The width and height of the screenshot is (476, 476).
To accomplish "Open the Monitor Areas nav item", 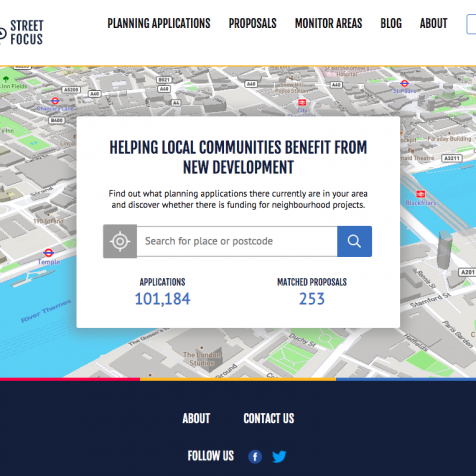I will pyautogui.click(x=328, y=23).
